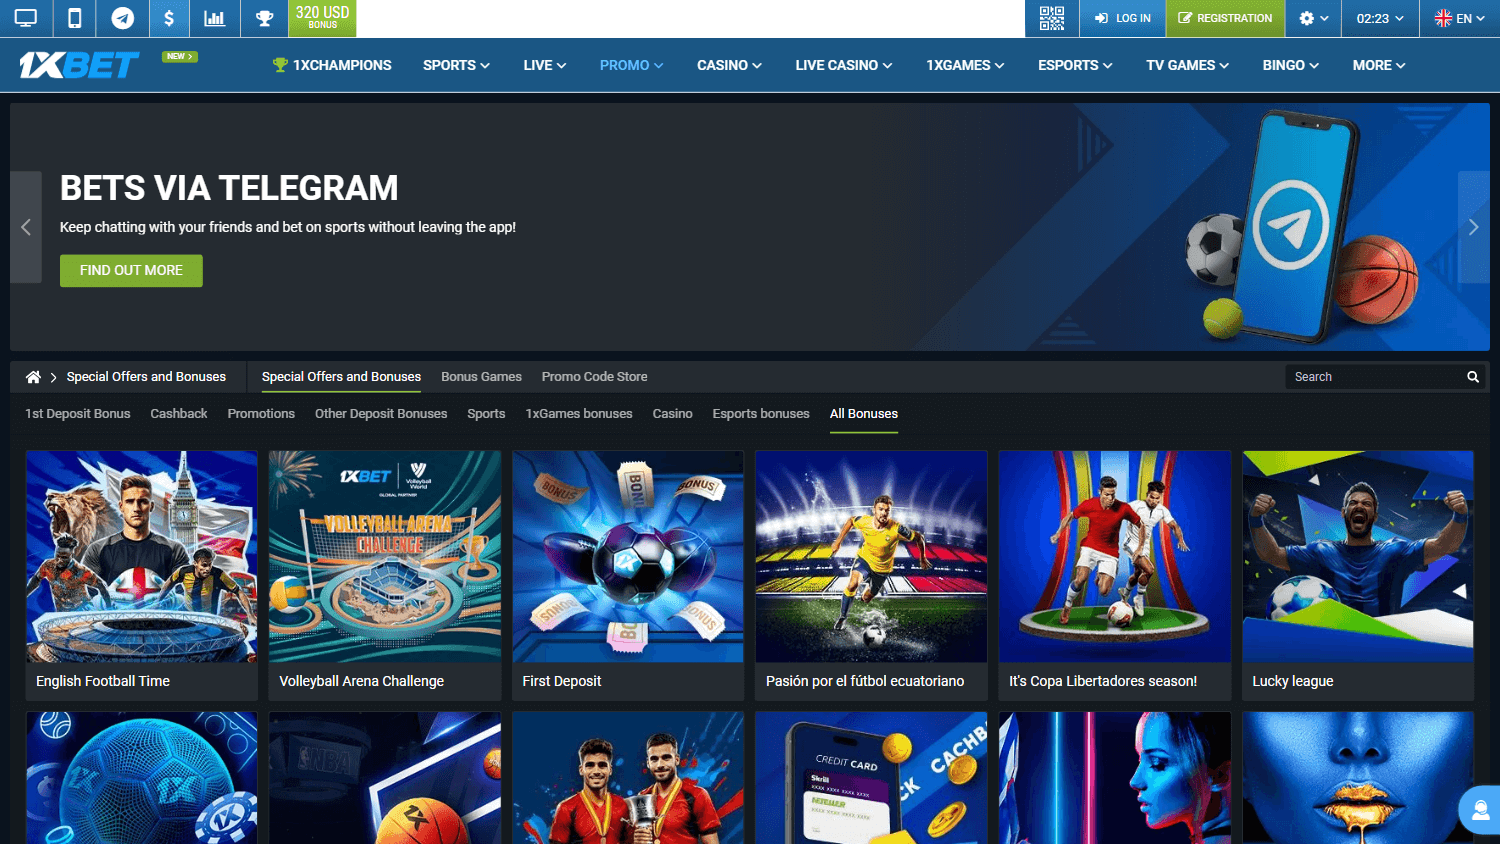Viewport: 1500px width, 844px height.
Task: Open English Football Time promo card
Action: [x=141, y=575]
